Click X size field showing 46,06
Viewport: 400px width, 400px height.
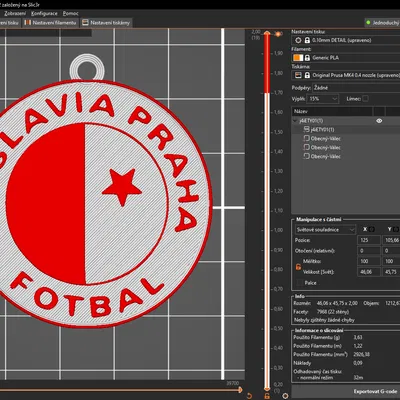tap(369, 272)
